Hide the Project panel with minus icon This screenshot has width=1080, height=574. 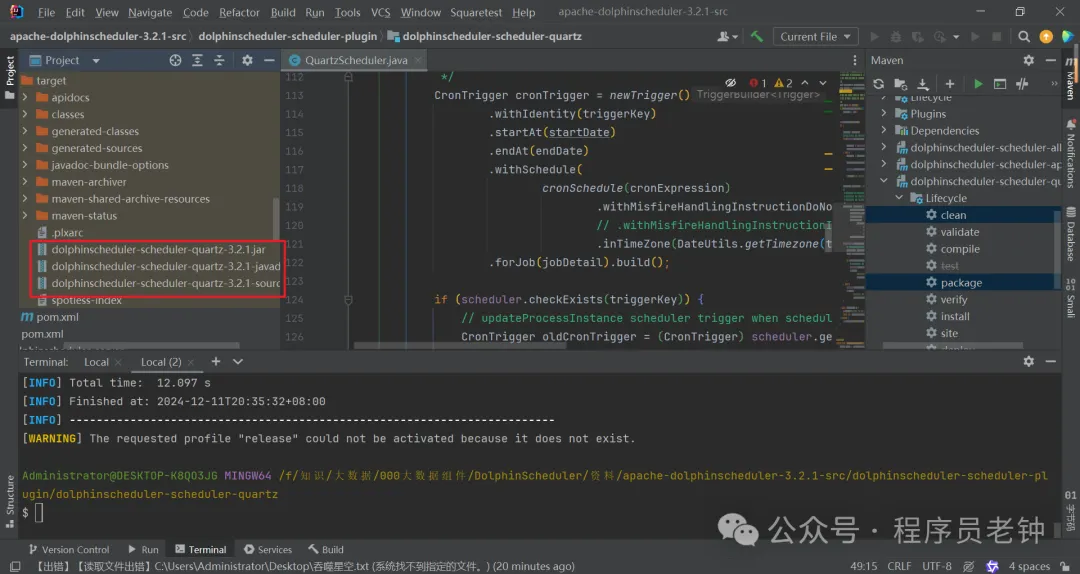coord(269,61)
